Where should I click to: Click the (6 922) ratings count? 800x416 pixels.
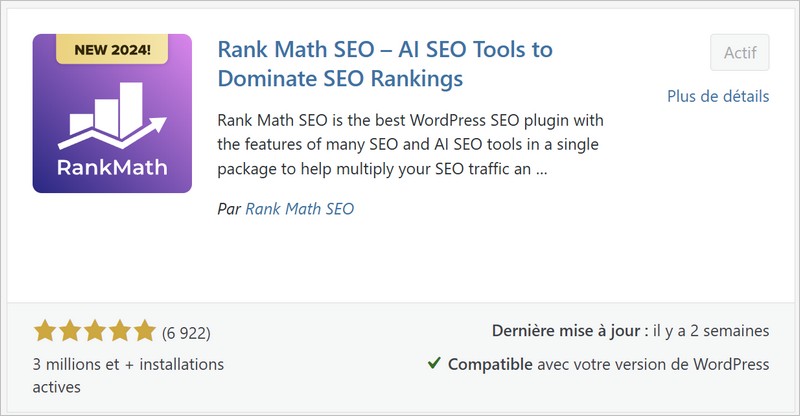click(x=186, y=332)
